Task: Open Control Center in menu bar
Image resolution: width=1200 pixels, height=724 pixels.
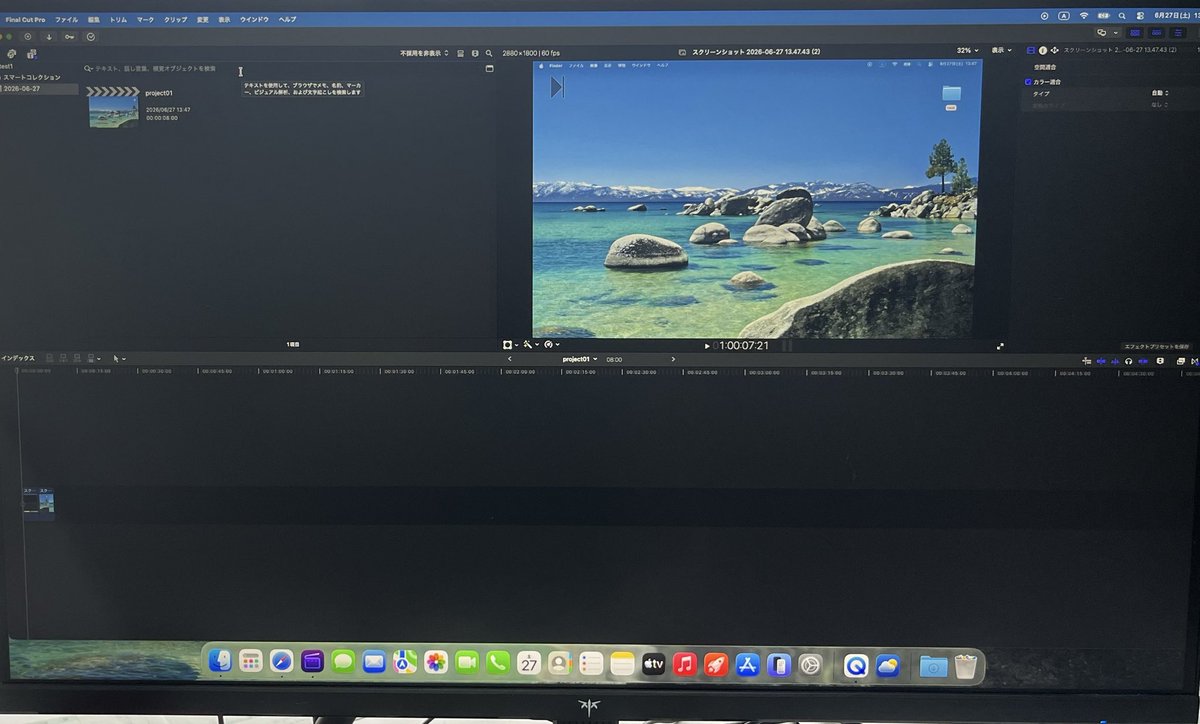Action: pos(1140,16)
